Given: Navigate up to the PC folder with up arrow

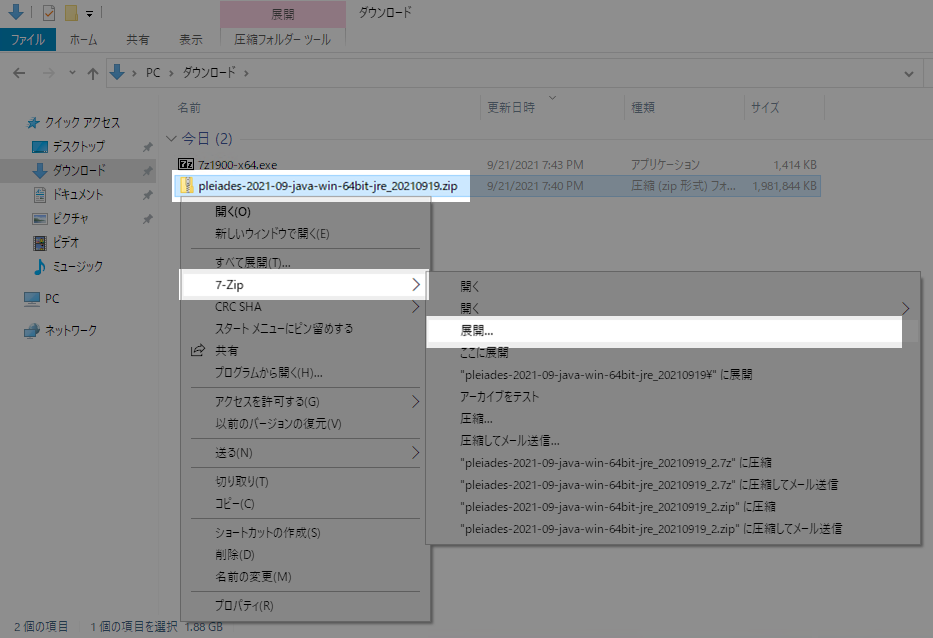Looking at the screenshot, I should (92, 72).
